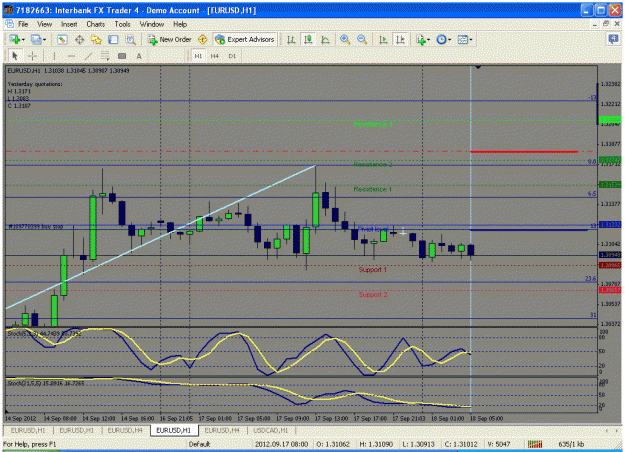The height and width of the screenshot is (452, 625).
Task: Toggle Expert Advisors on or off
Action: (x=245, y=39)
